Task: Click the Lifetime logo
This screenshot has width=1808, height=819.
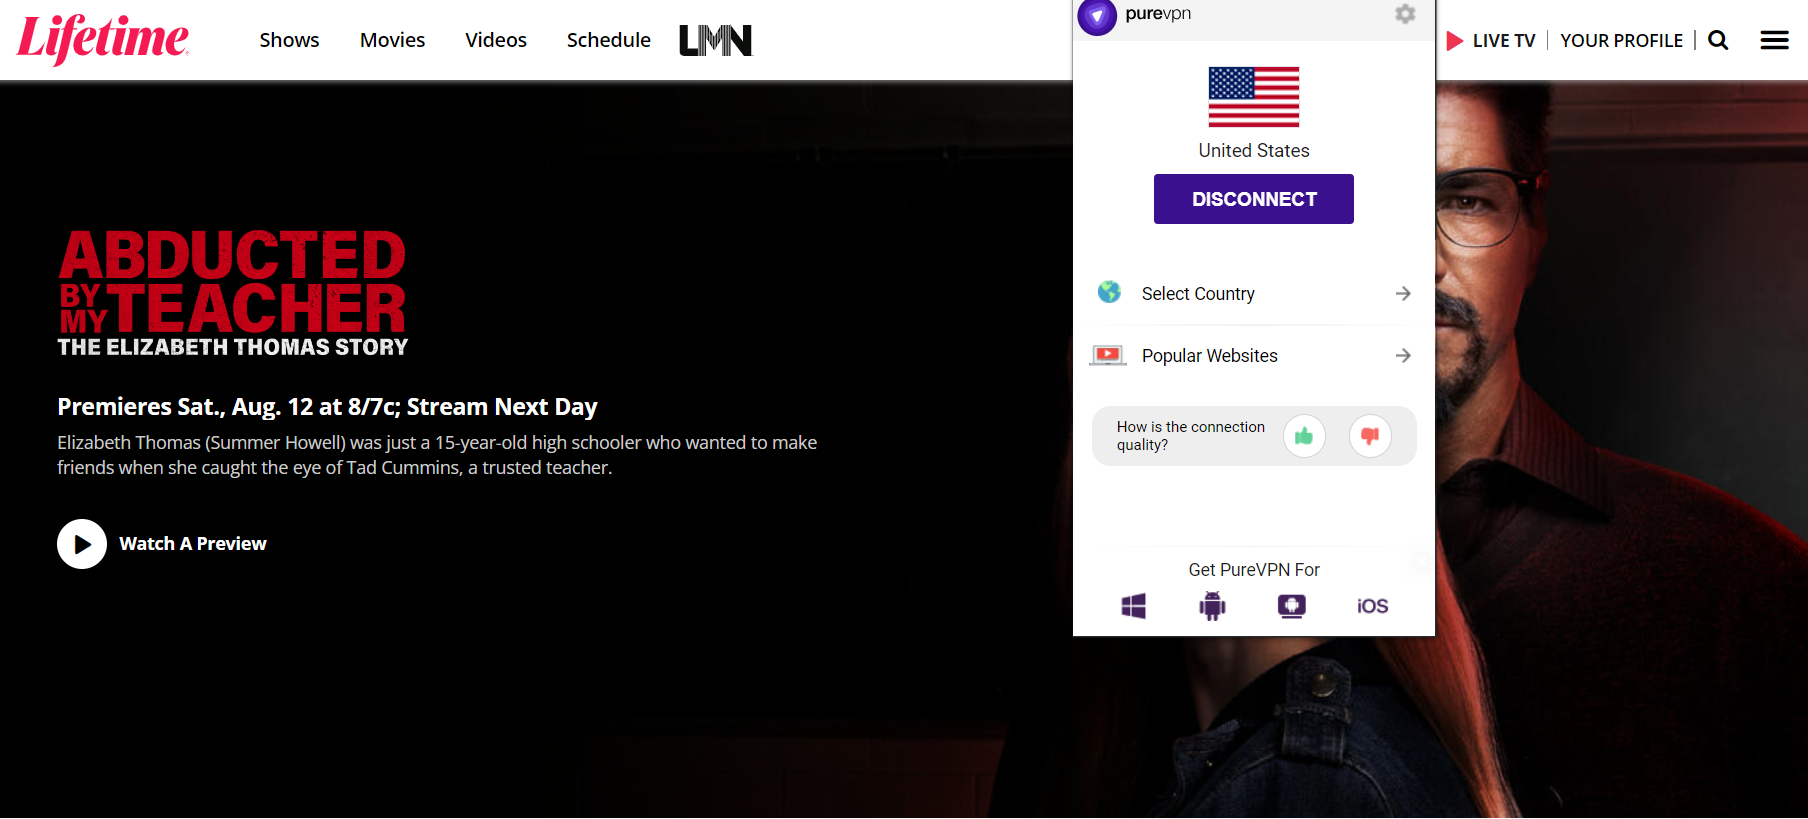Action: point(102,40)
